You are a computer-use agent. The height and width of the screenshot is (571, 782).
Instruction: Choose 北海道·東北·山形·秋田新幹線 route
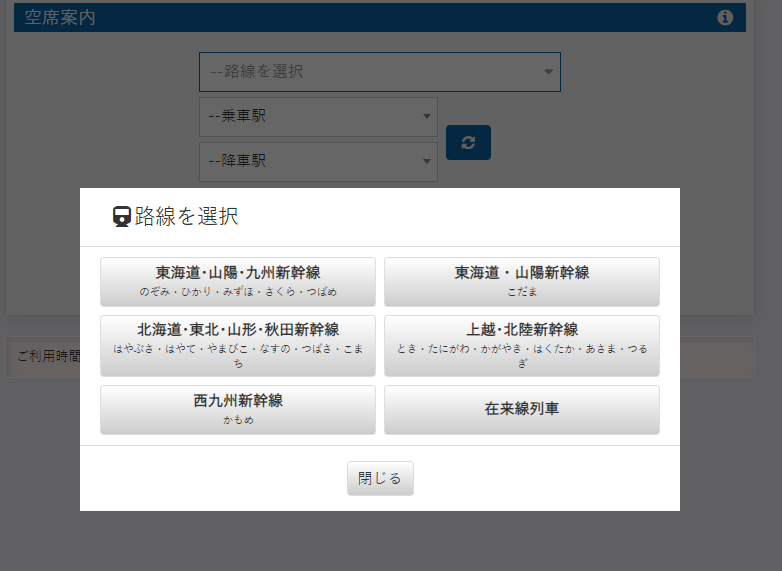238,346
